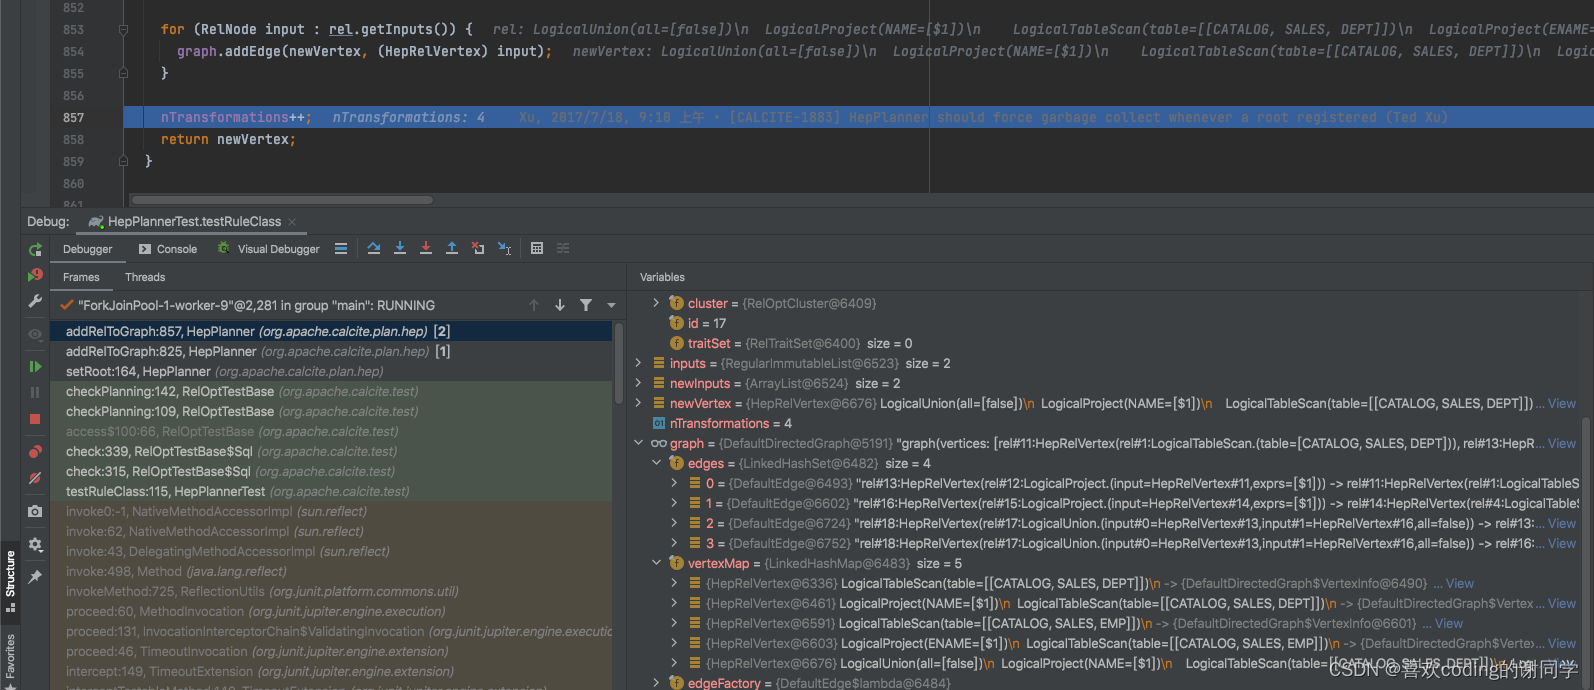This screenshot has height=690, width=1594.
Task: Click the frames filter funnel icon
Action: (586, 305)
